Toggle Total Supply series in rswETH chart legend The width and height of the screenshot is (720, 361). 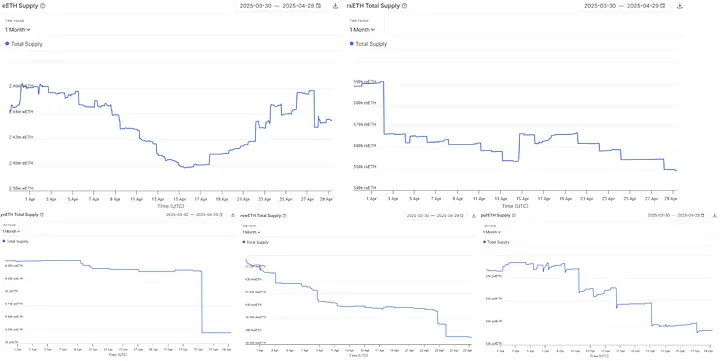[256, 242]
